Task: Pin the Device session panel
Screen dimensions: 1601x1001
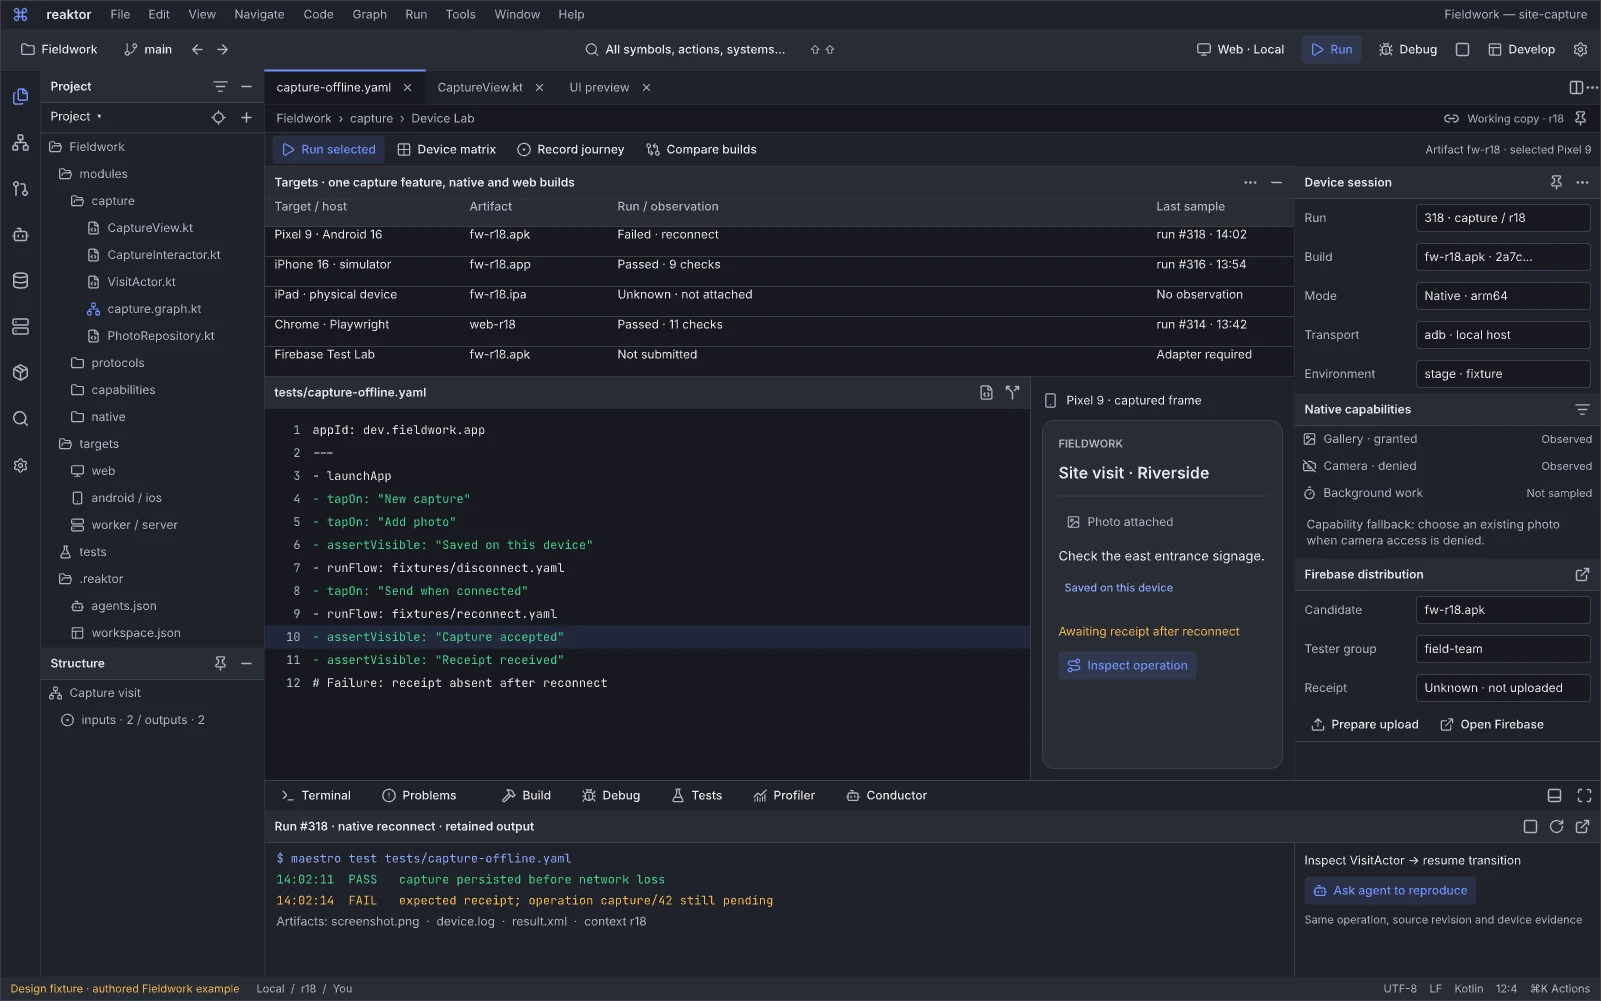Action: tap(1556, 182)
